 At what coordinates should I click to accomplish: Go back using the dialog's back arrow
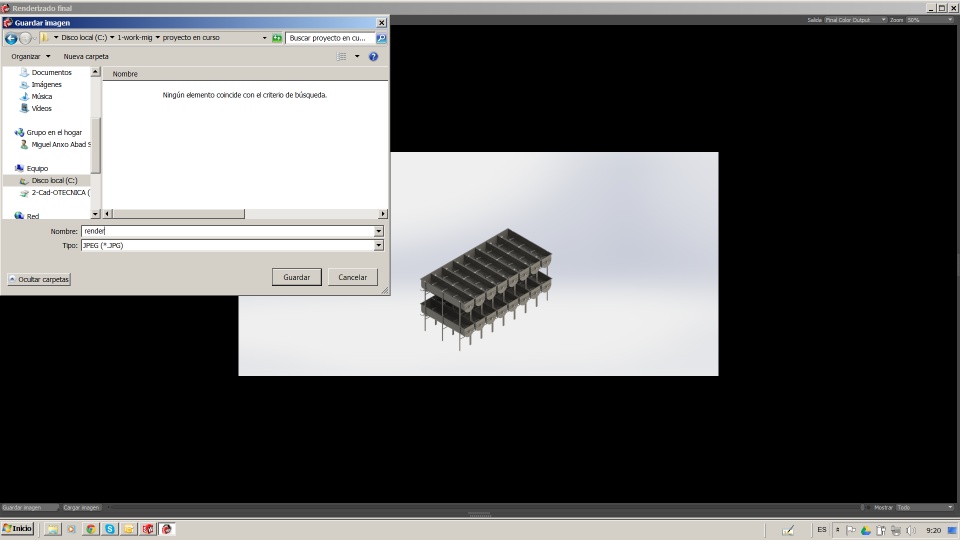click(x=11, y=38)
